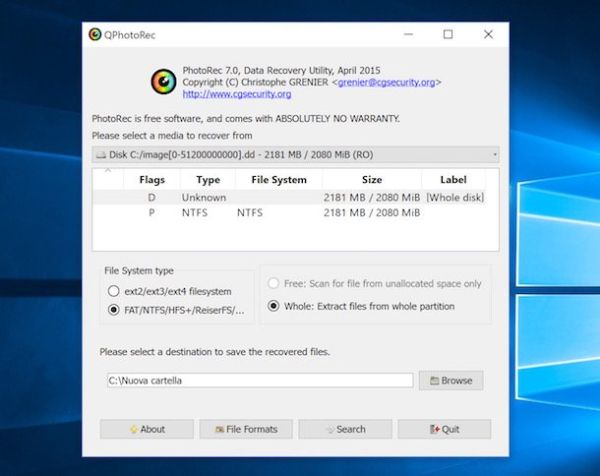Start recovery with the Search button
This screenshot has width=600, height=476.
[x=344, y=429]
